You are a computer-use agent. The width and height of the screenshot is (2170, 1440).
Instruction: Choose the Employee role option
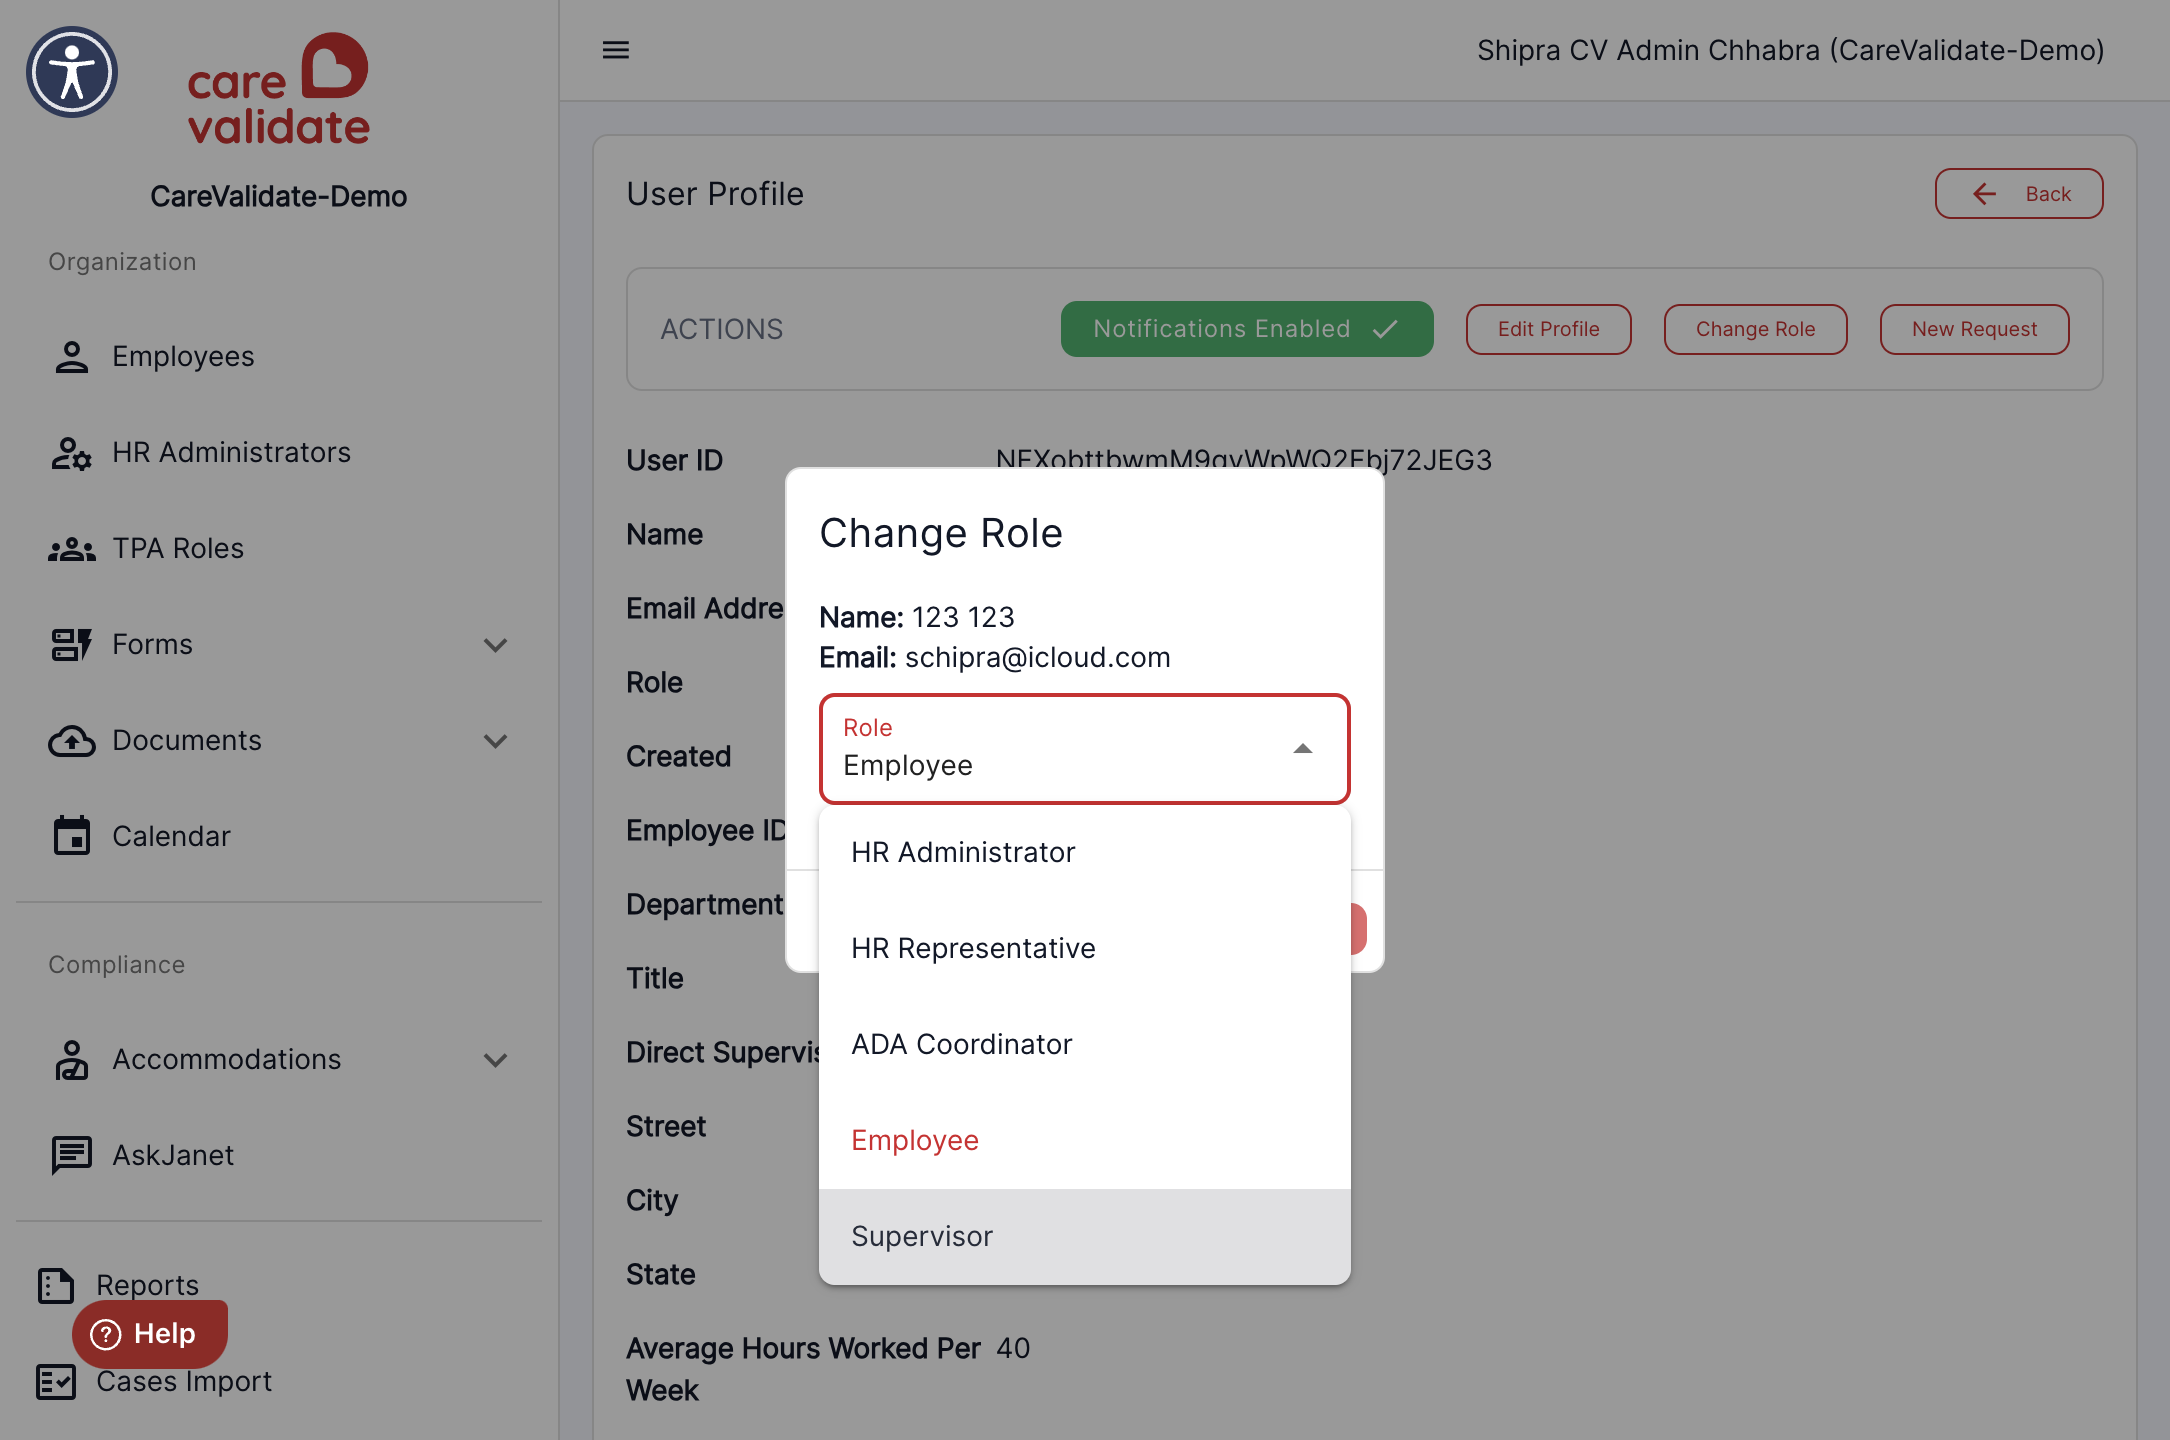(1084, 1140)
